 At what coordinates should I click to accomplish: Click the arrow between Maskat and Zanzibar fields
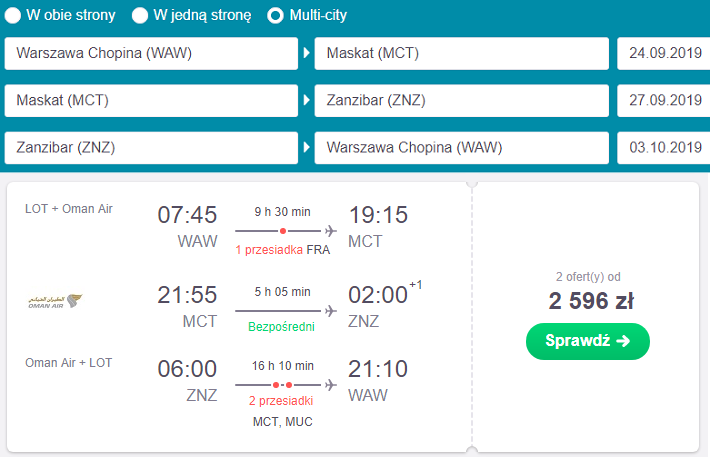point(306,100)
